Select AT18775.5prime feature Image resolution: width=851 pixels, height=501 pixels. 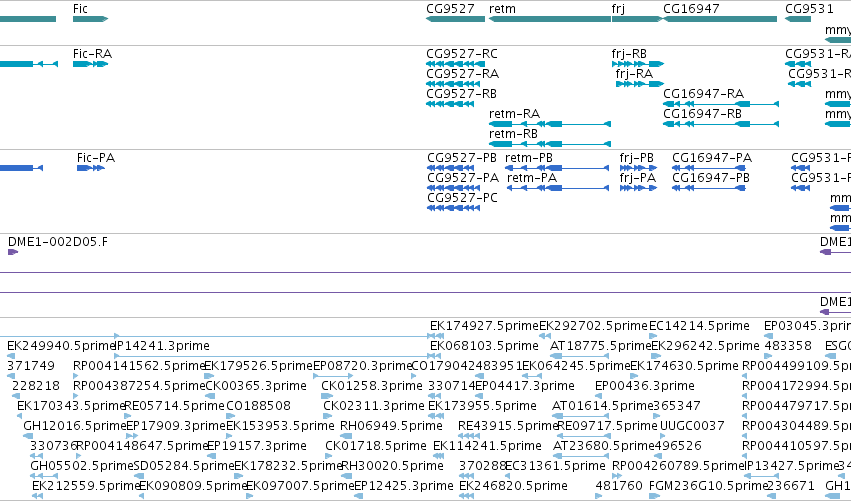pyautogui.click(x=600, y=346)
